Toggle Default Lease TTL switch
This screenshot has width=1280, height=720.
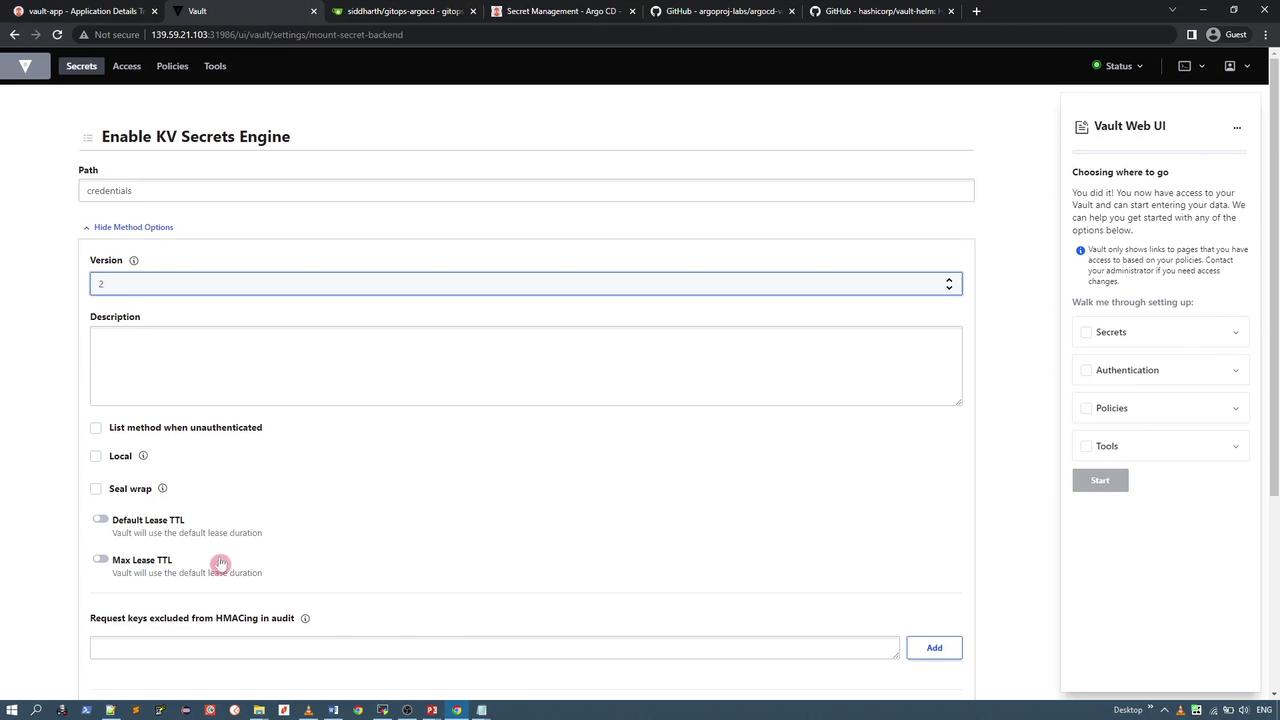tap(100, 519)
